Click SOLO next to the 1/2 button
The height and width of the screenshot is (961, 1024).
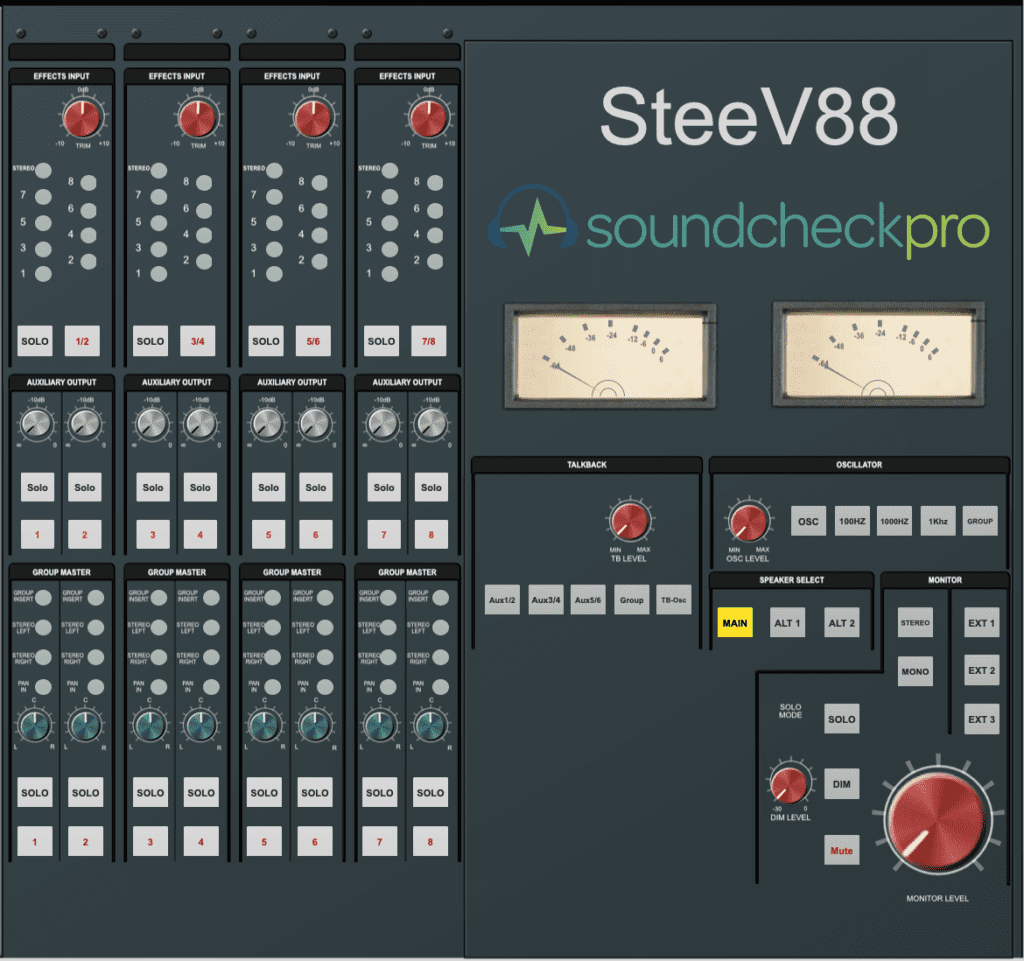(x=35, y=341)
